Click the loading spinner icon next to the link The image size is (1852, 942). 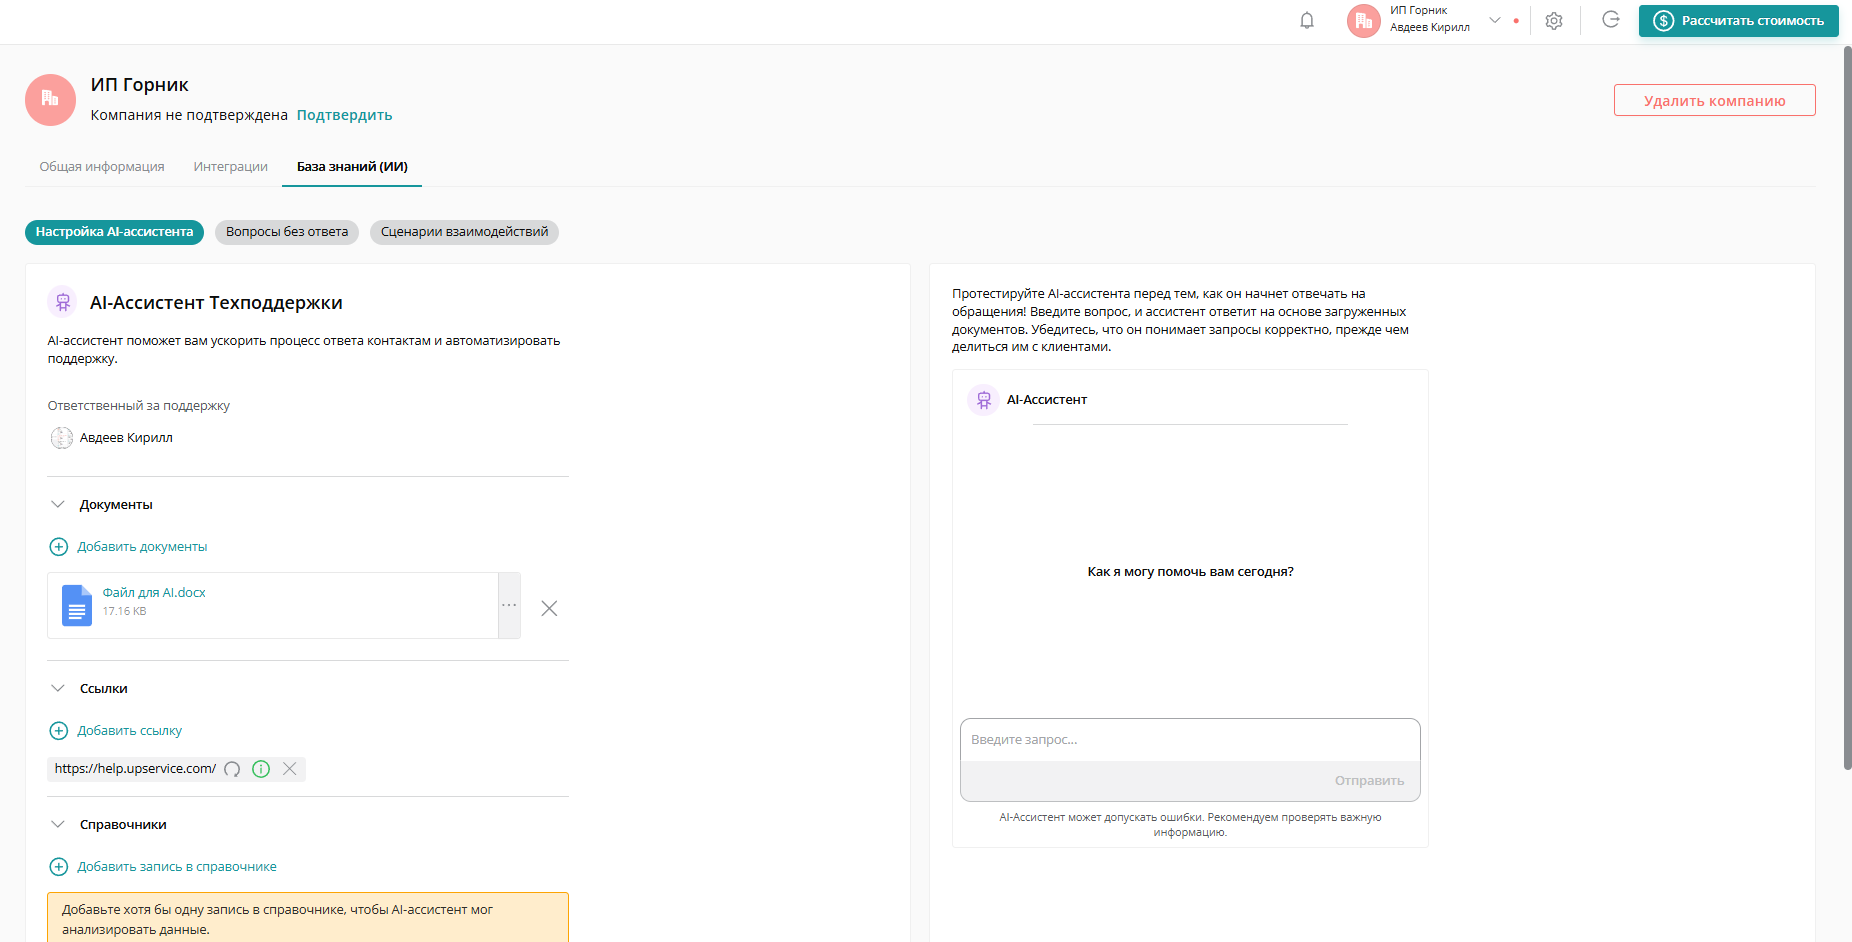click(232, 769)
